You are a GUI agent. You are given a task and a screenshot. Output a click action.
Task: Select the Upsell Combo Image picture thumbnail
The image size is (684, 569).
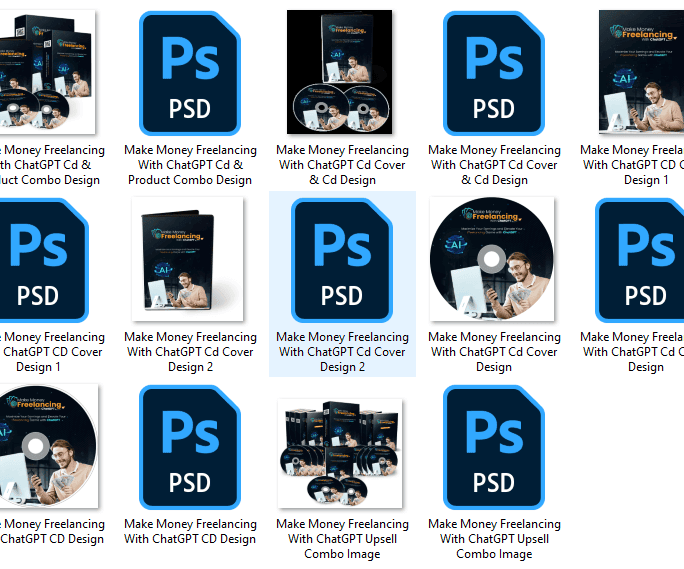click(x=340, y=453)
